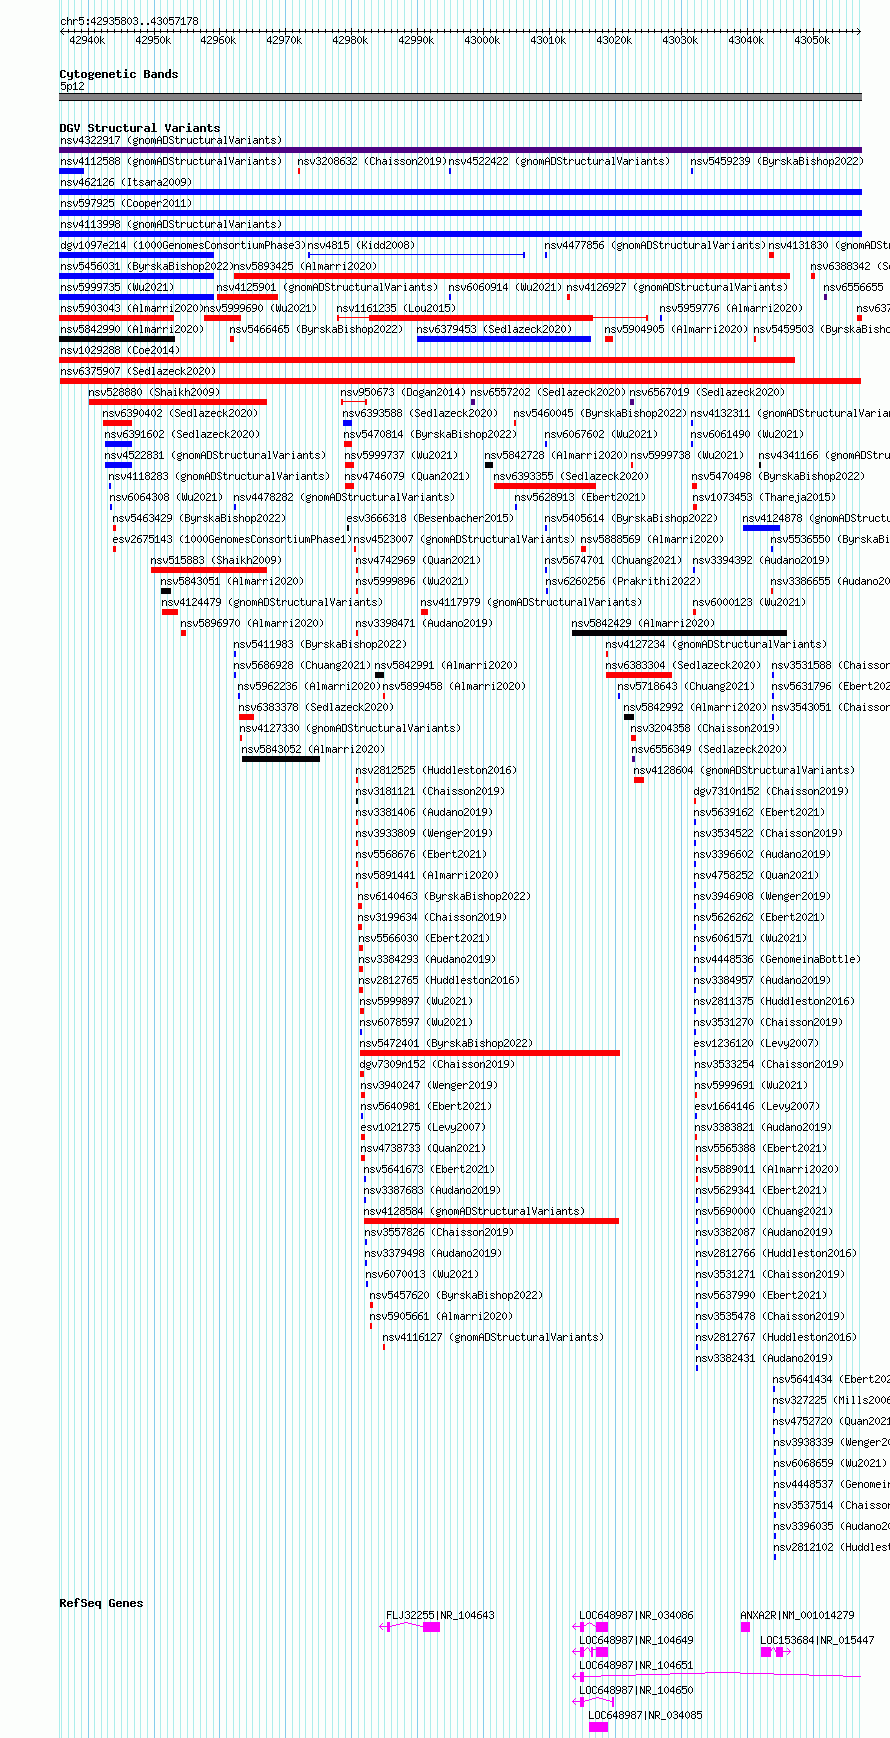Open variant nsv597925 (Cooper2011)
890x1738 pixels.
click(125, 203)
